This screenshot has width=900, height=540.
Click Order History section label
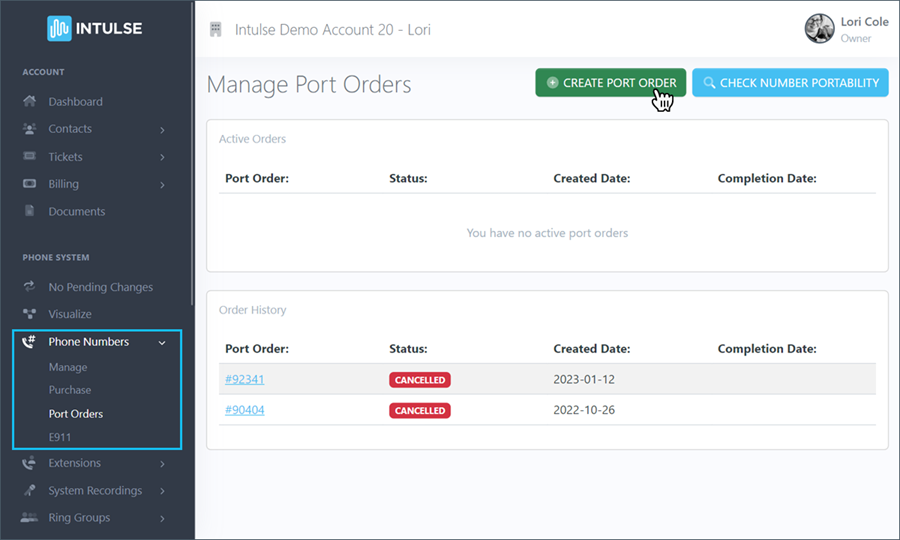point(253,310)
